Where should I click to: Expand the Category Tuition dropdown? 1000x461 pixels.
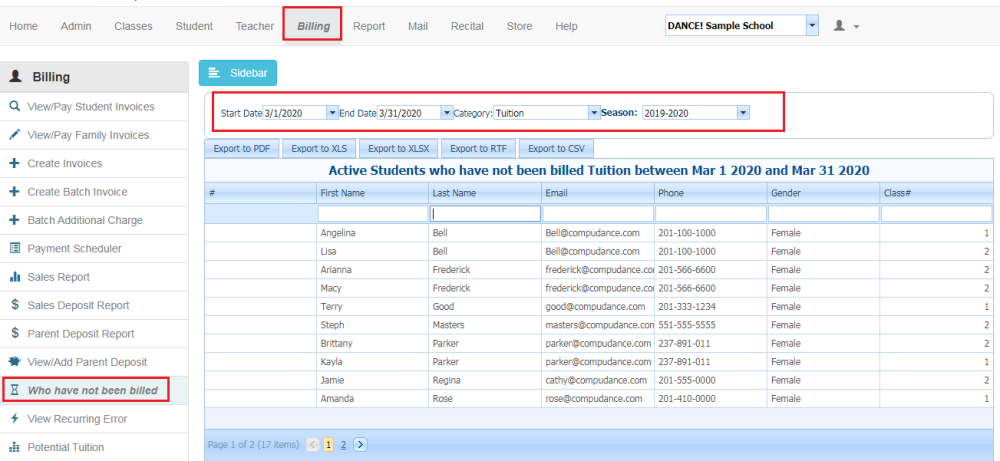pos(594,113)
